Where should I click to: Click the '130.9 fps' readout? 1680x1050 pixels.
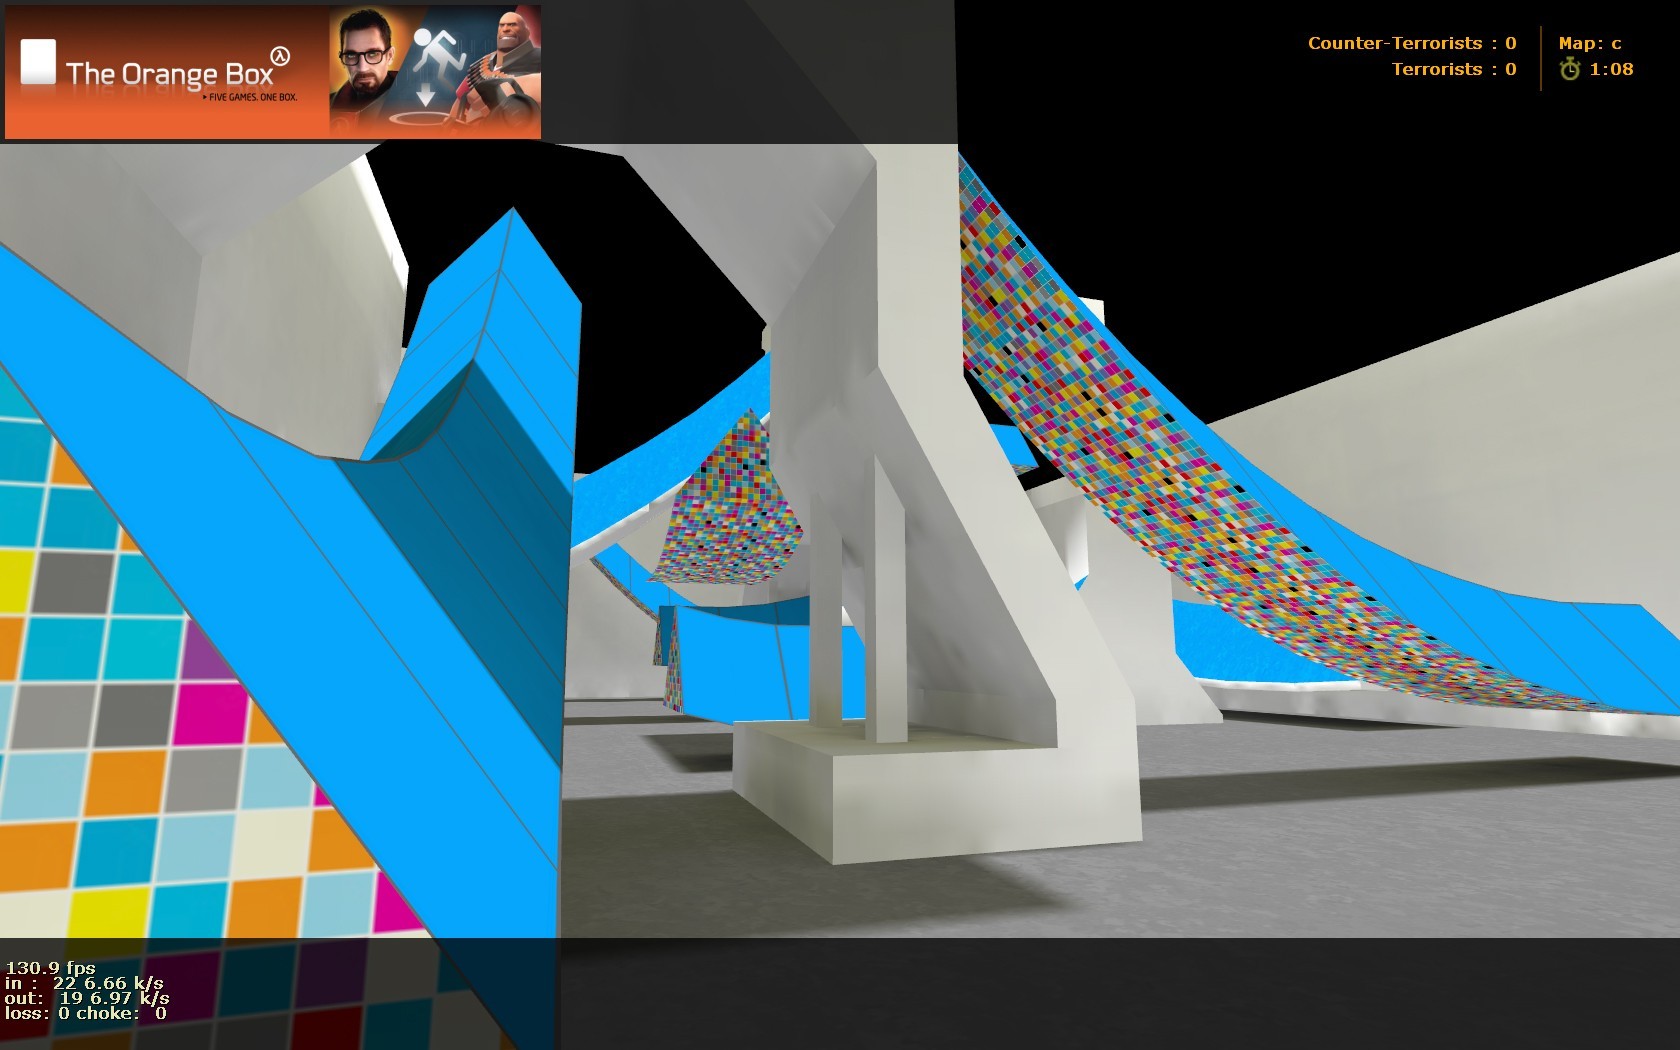[x=50, y=967]
